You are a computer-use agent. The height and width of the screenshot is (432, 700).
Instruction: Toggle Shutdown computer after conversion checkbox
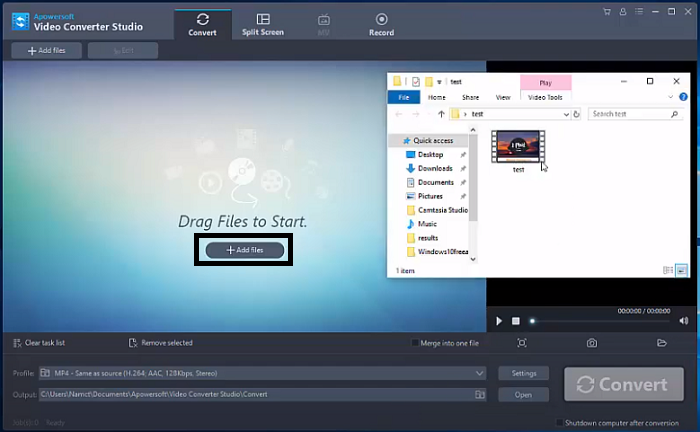tap(559, 423)
